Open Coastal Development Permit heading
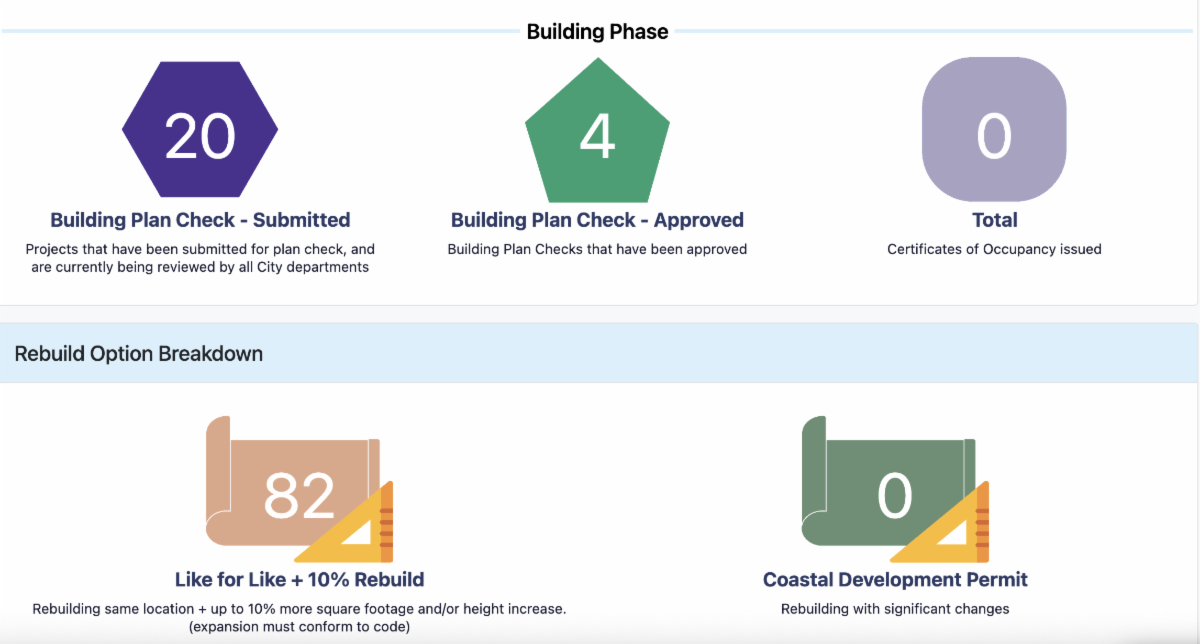Screen dimensions: 1200x644 (x=895, y=580)
